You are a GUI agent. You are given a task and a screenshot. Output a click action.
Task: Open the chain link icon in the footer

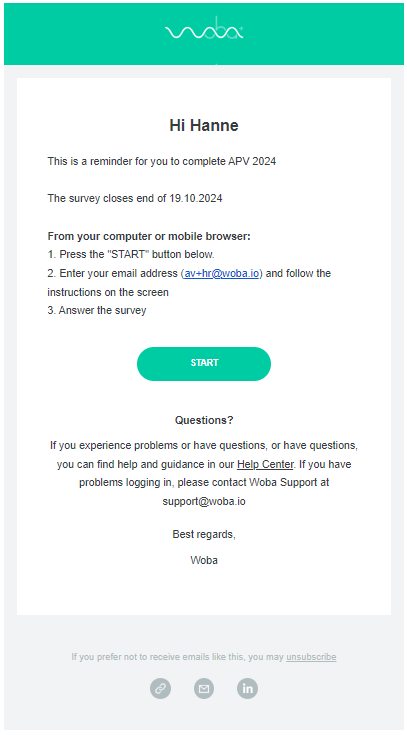160,688
